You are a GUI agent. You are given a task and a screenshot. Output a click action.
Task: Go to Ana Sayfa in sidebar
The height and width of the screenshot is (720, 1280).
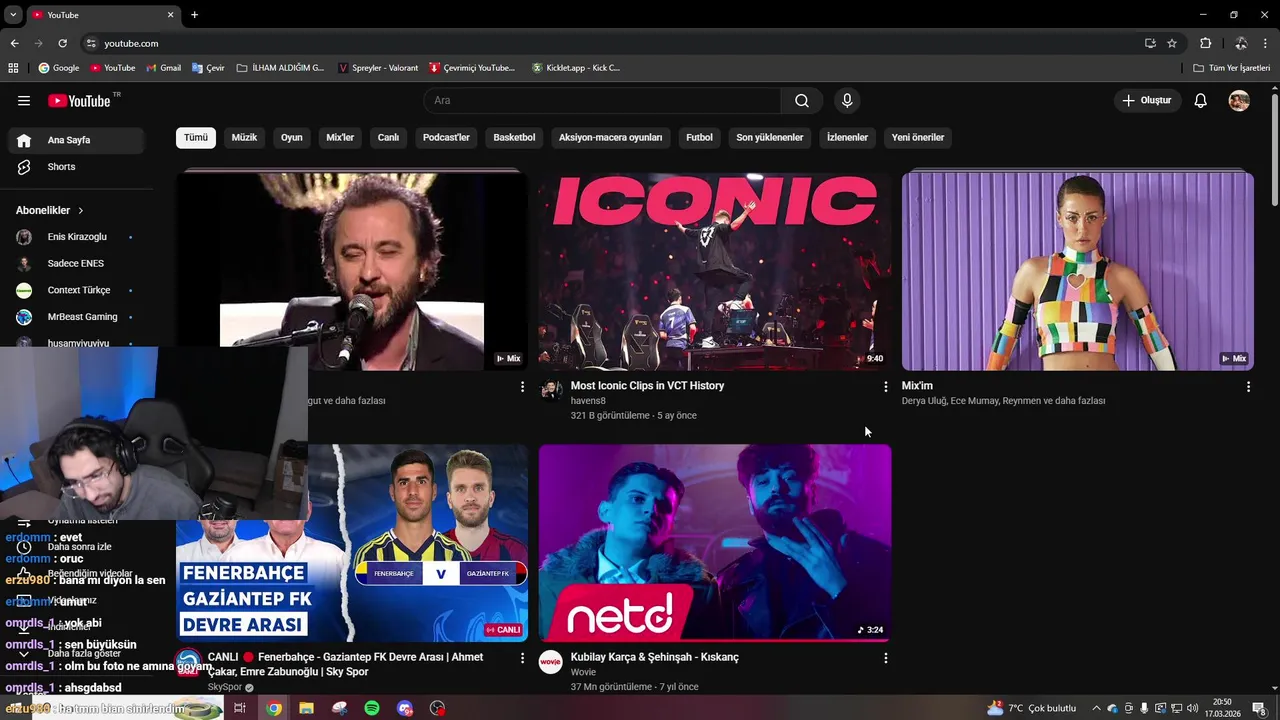[76, 140]
